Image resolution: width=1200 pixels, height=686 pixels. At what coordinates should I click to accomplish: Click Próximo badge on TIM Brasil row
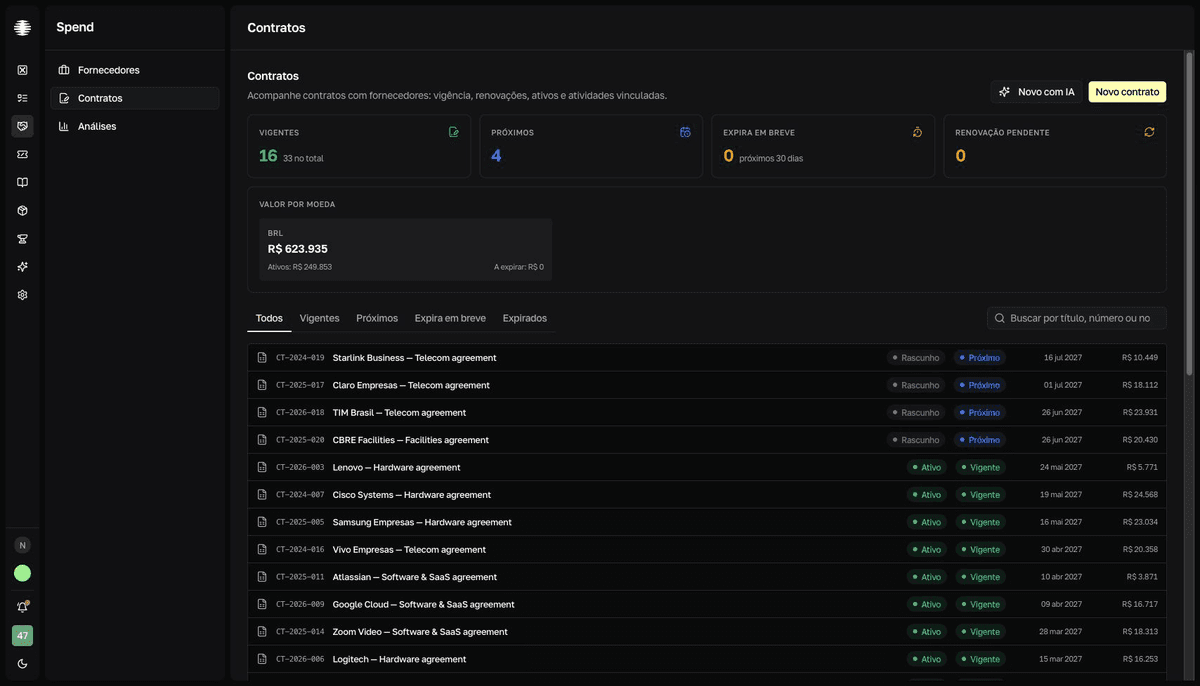coord(980,412)
